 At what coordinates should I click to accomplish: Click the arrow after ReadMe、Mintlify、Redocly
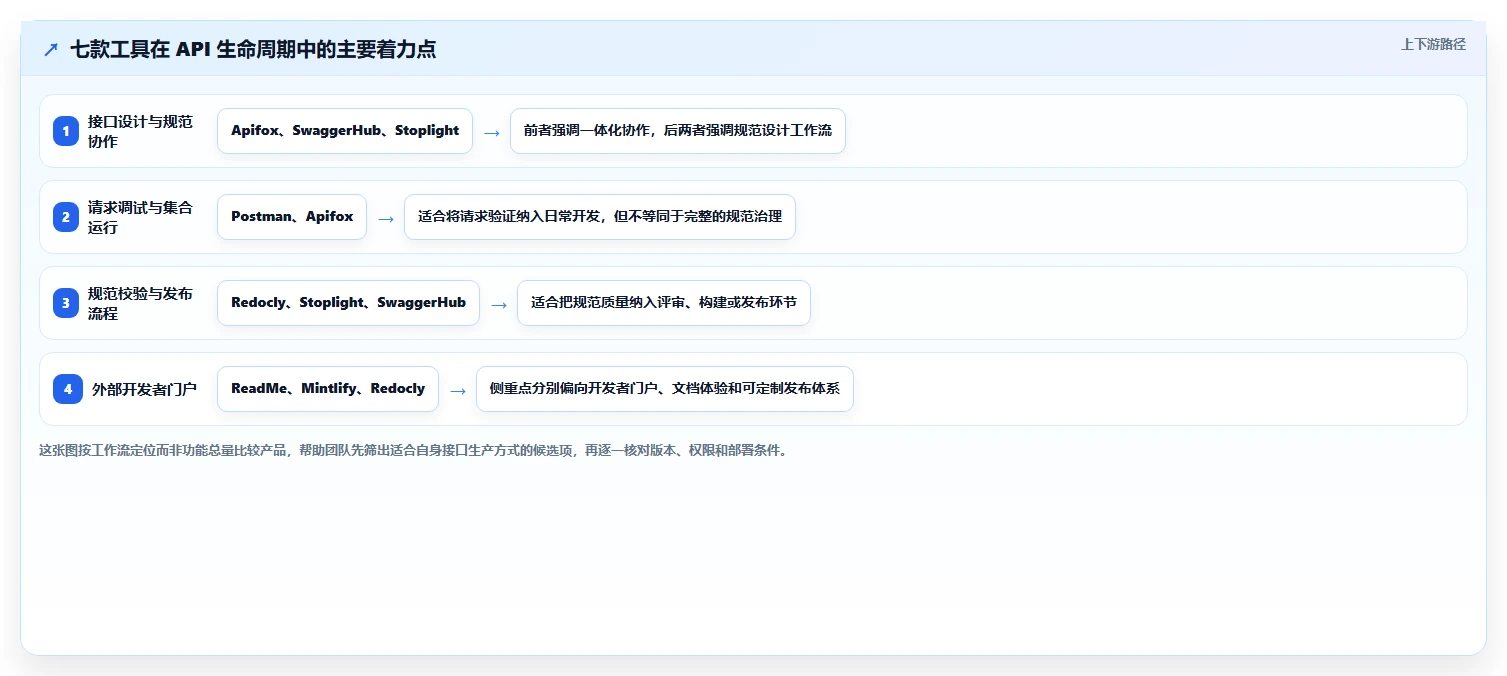tap(457, 390)
